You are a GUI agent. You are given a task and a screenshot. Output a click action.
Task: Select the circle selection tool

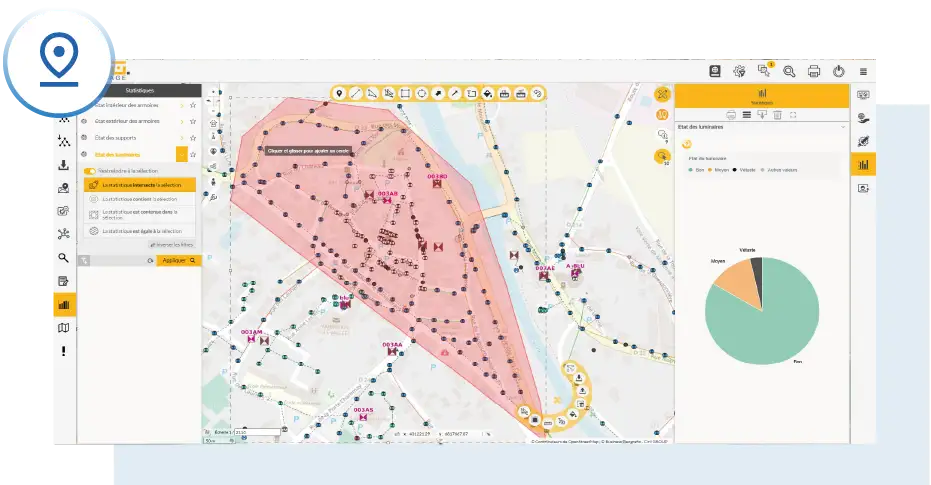(422, 93)
